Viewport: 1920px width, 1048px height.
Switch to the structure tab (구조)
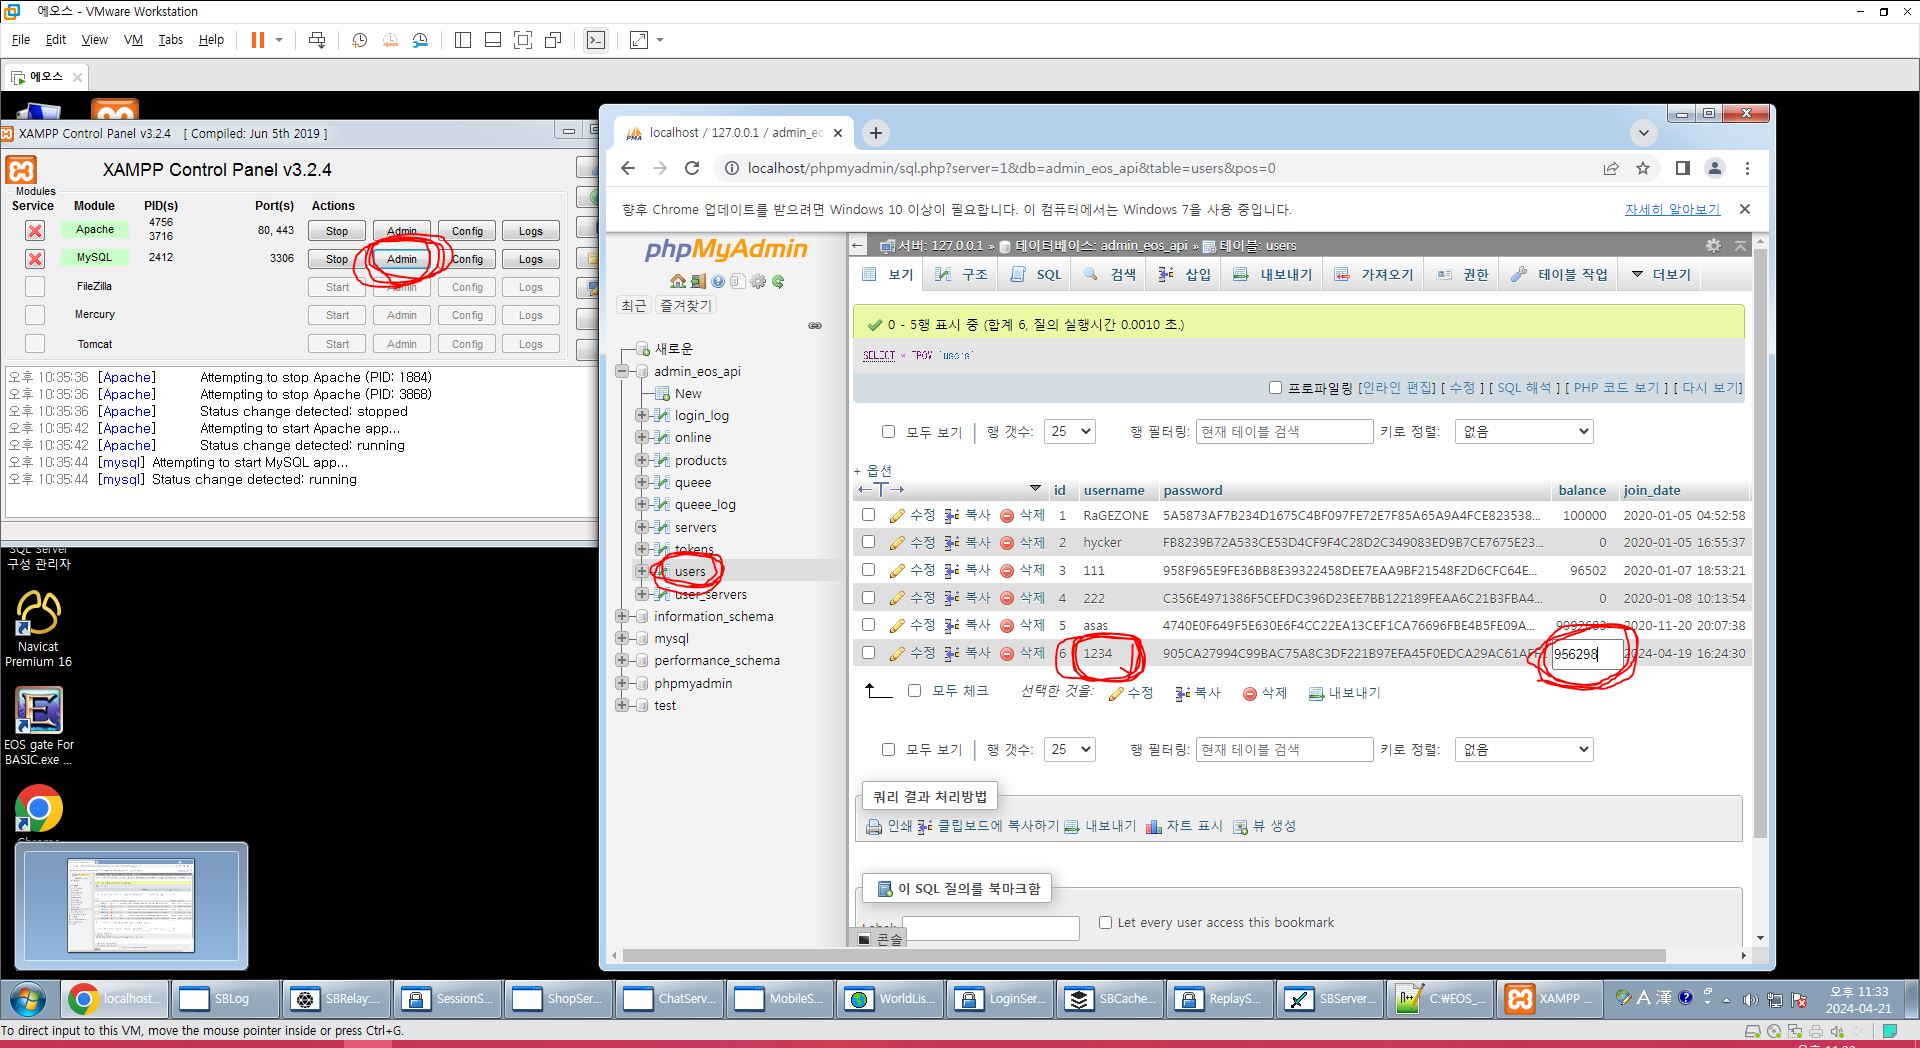[x=962, y=274]
